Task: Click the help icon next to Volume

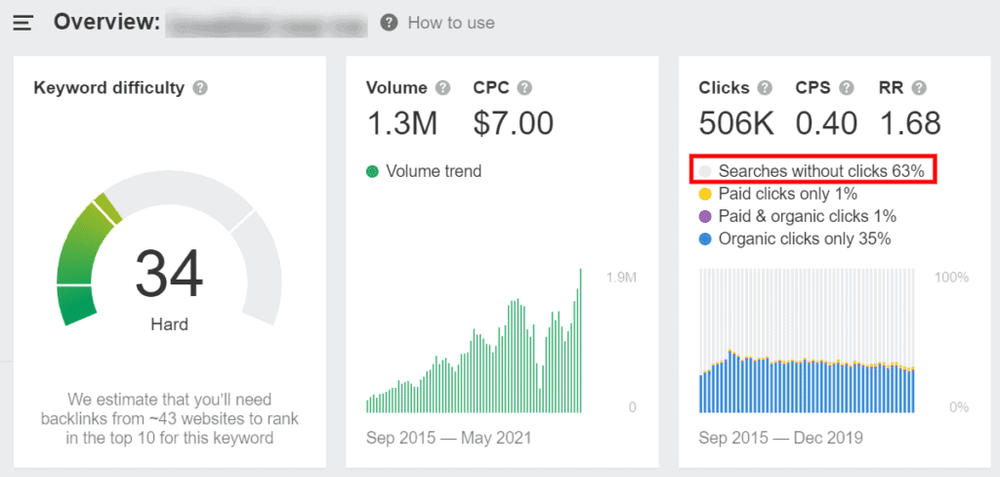Action: coord(443,88)
